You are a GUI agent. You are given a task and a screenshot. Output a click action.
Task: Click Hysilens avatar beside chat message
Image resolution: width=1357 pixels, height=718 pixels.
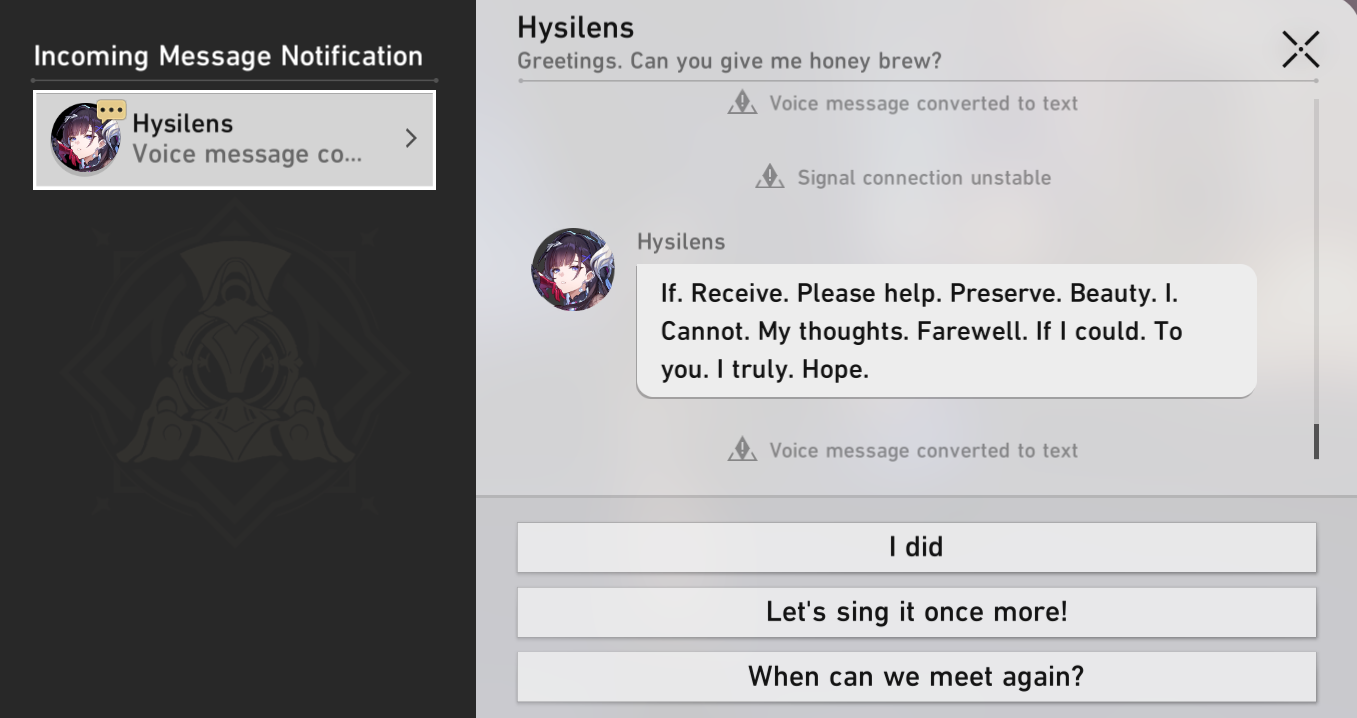[573, 269]
